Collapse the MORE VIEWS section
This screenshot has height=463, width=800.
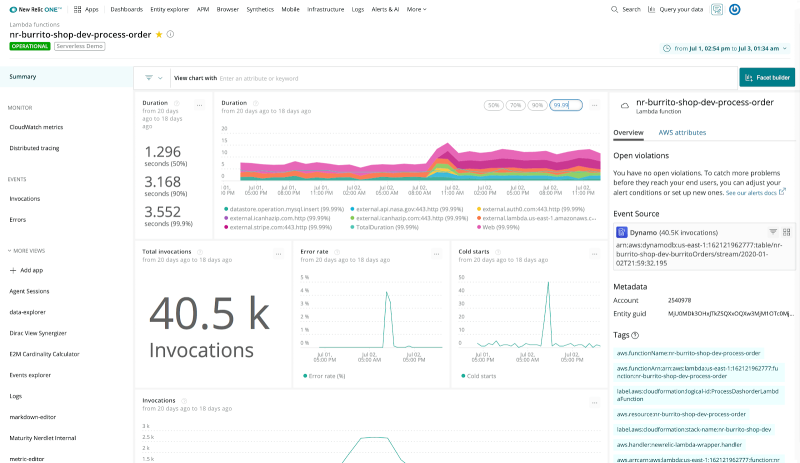coord(27,251)
